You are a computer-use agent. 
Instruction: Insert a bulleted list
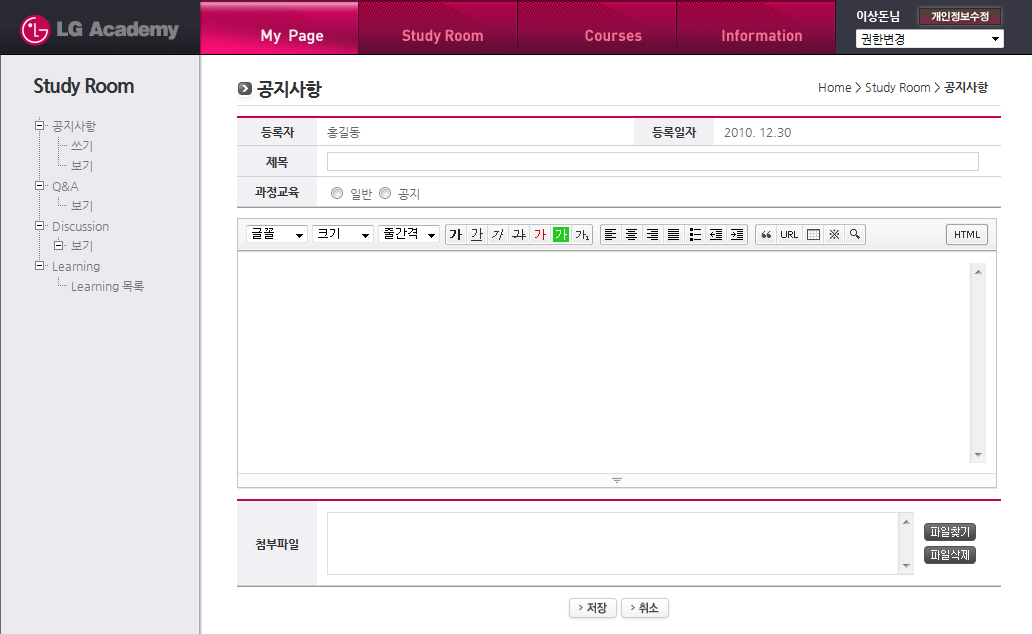click(x=695, y=234)
